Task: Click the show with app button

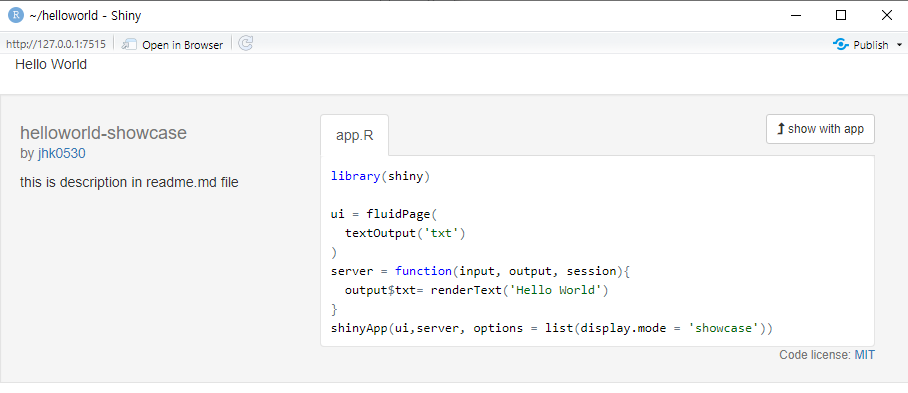Action: point(820,129)
